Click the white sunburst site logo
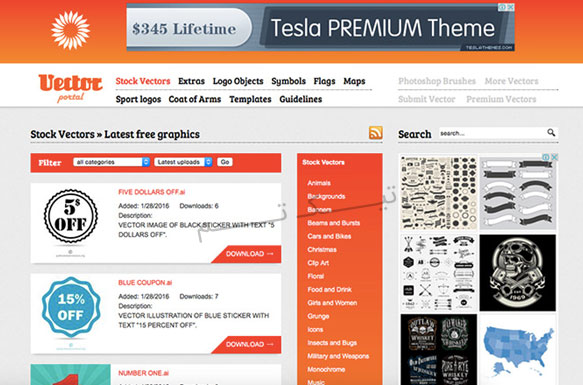Image resolution: width=583 pixels, height=385 pixels. point(71,30)
